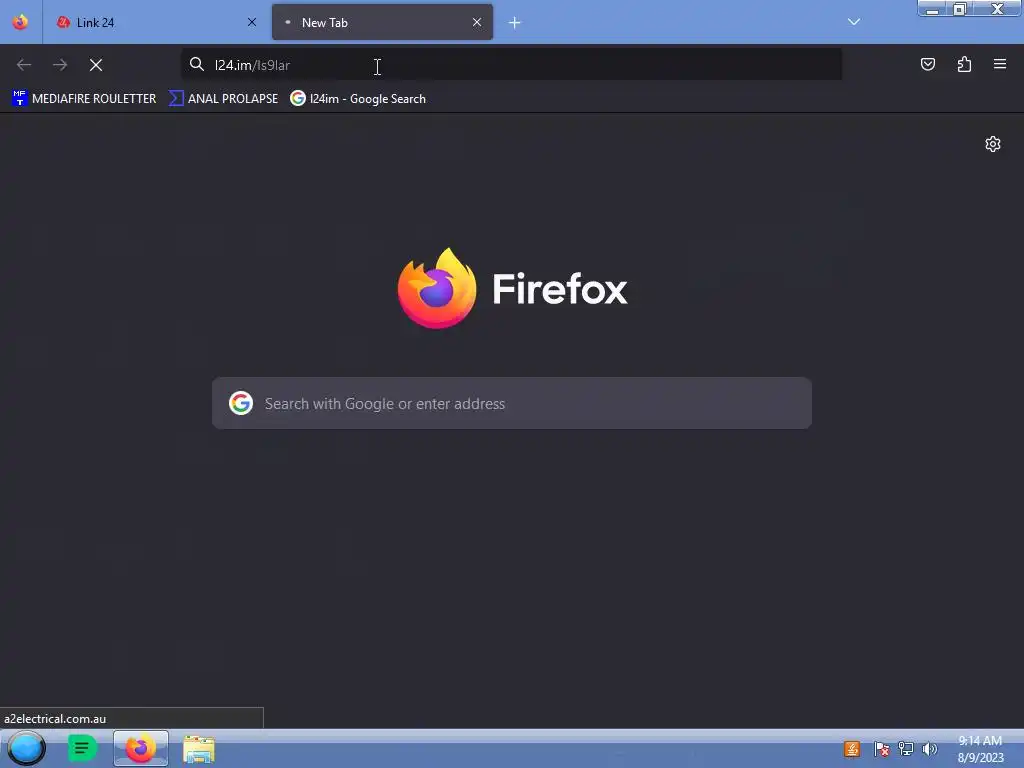Open the Start orb on taskbar

point(26,748)
